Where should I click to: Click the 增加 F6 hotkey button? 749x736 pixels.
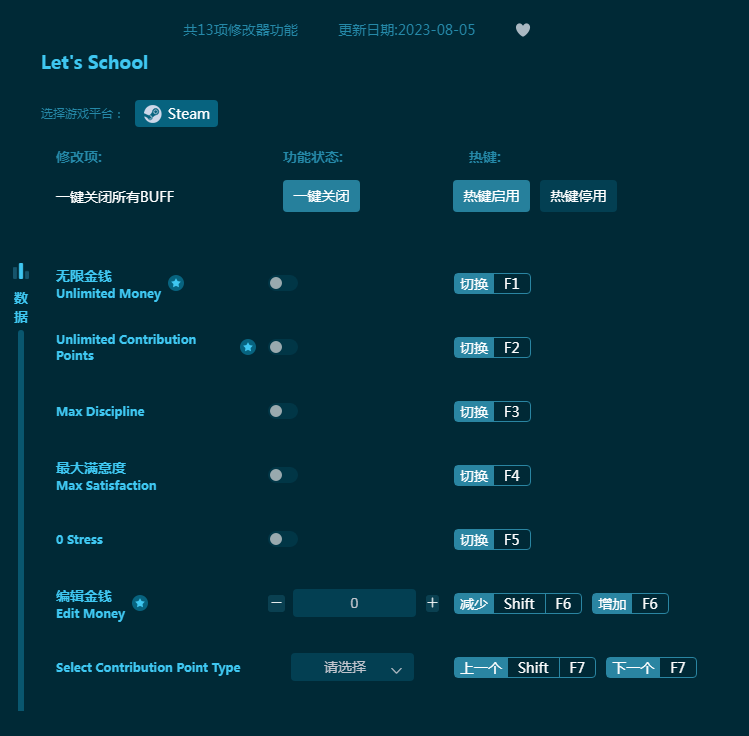point(630,604)
